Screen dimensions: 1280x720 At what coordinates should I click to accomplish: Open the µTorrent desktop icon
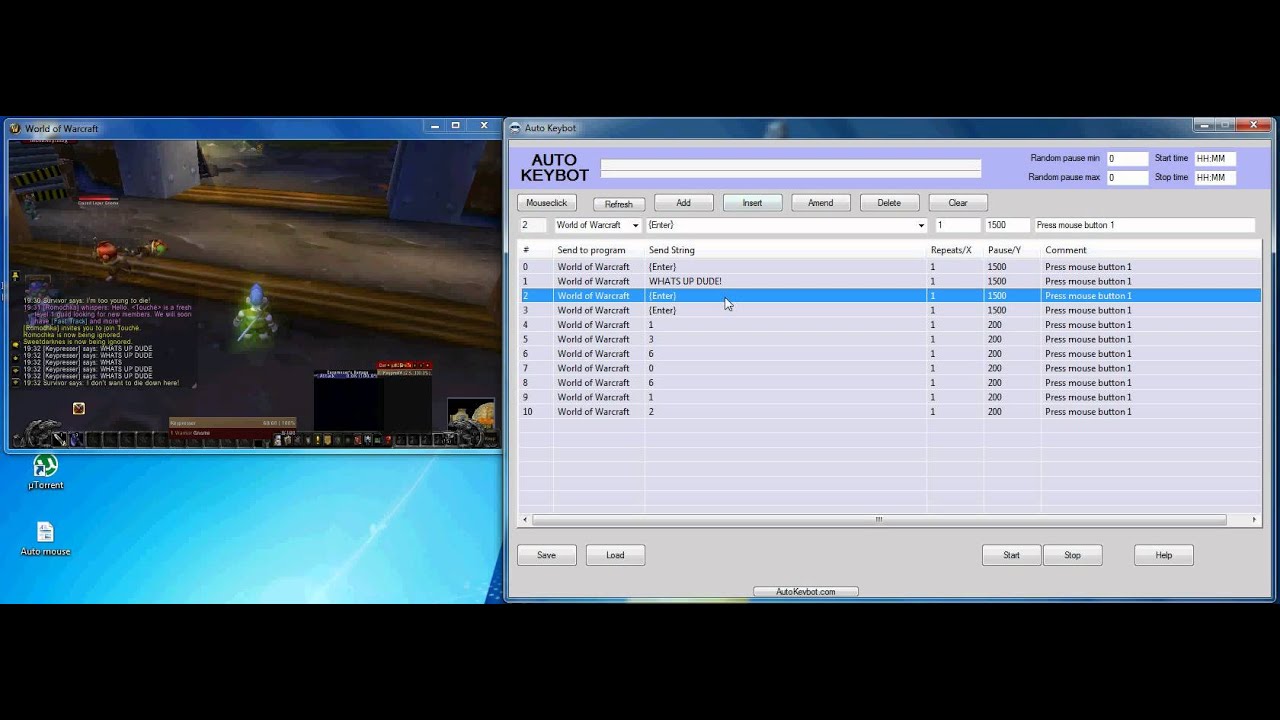point(45,471)
